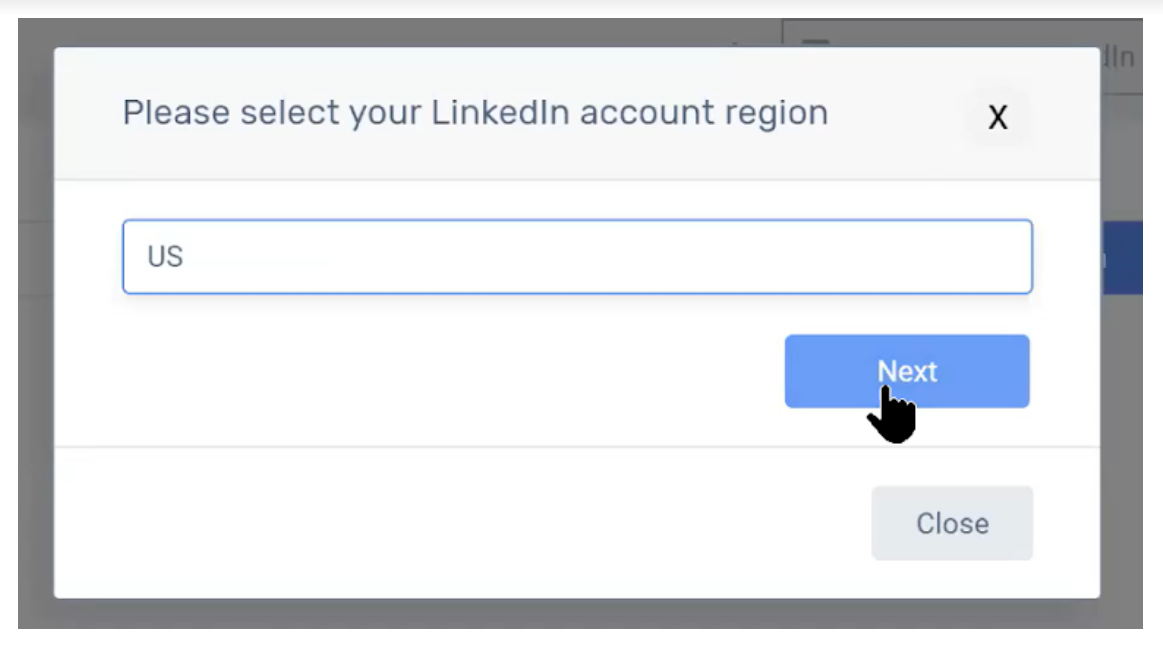The height and width of the screenshot is (653, 1163).
Task: Click the word region in the dialog title
Action: click(776, 114)
